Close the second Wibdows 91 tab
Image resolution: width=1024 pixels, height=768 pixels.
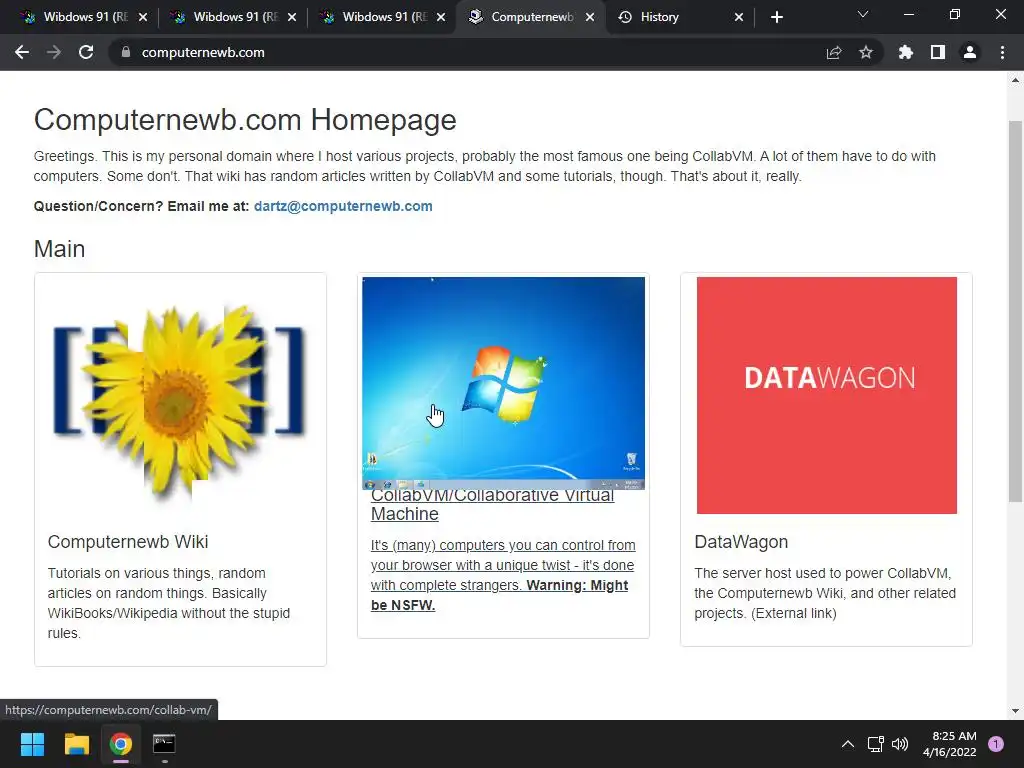coord(292,17)
